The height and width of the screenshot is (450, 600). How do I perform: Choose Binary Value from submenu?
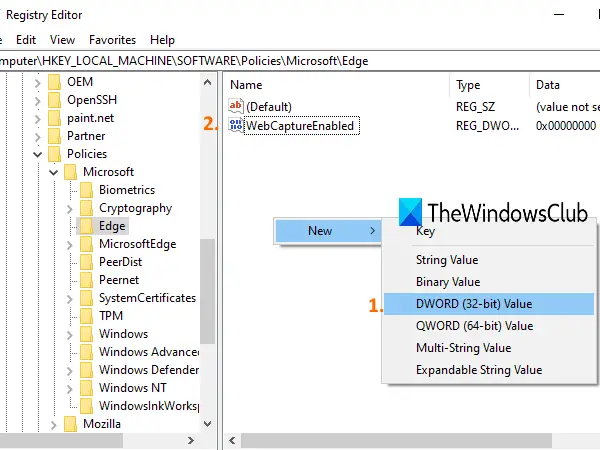[489, 282]
